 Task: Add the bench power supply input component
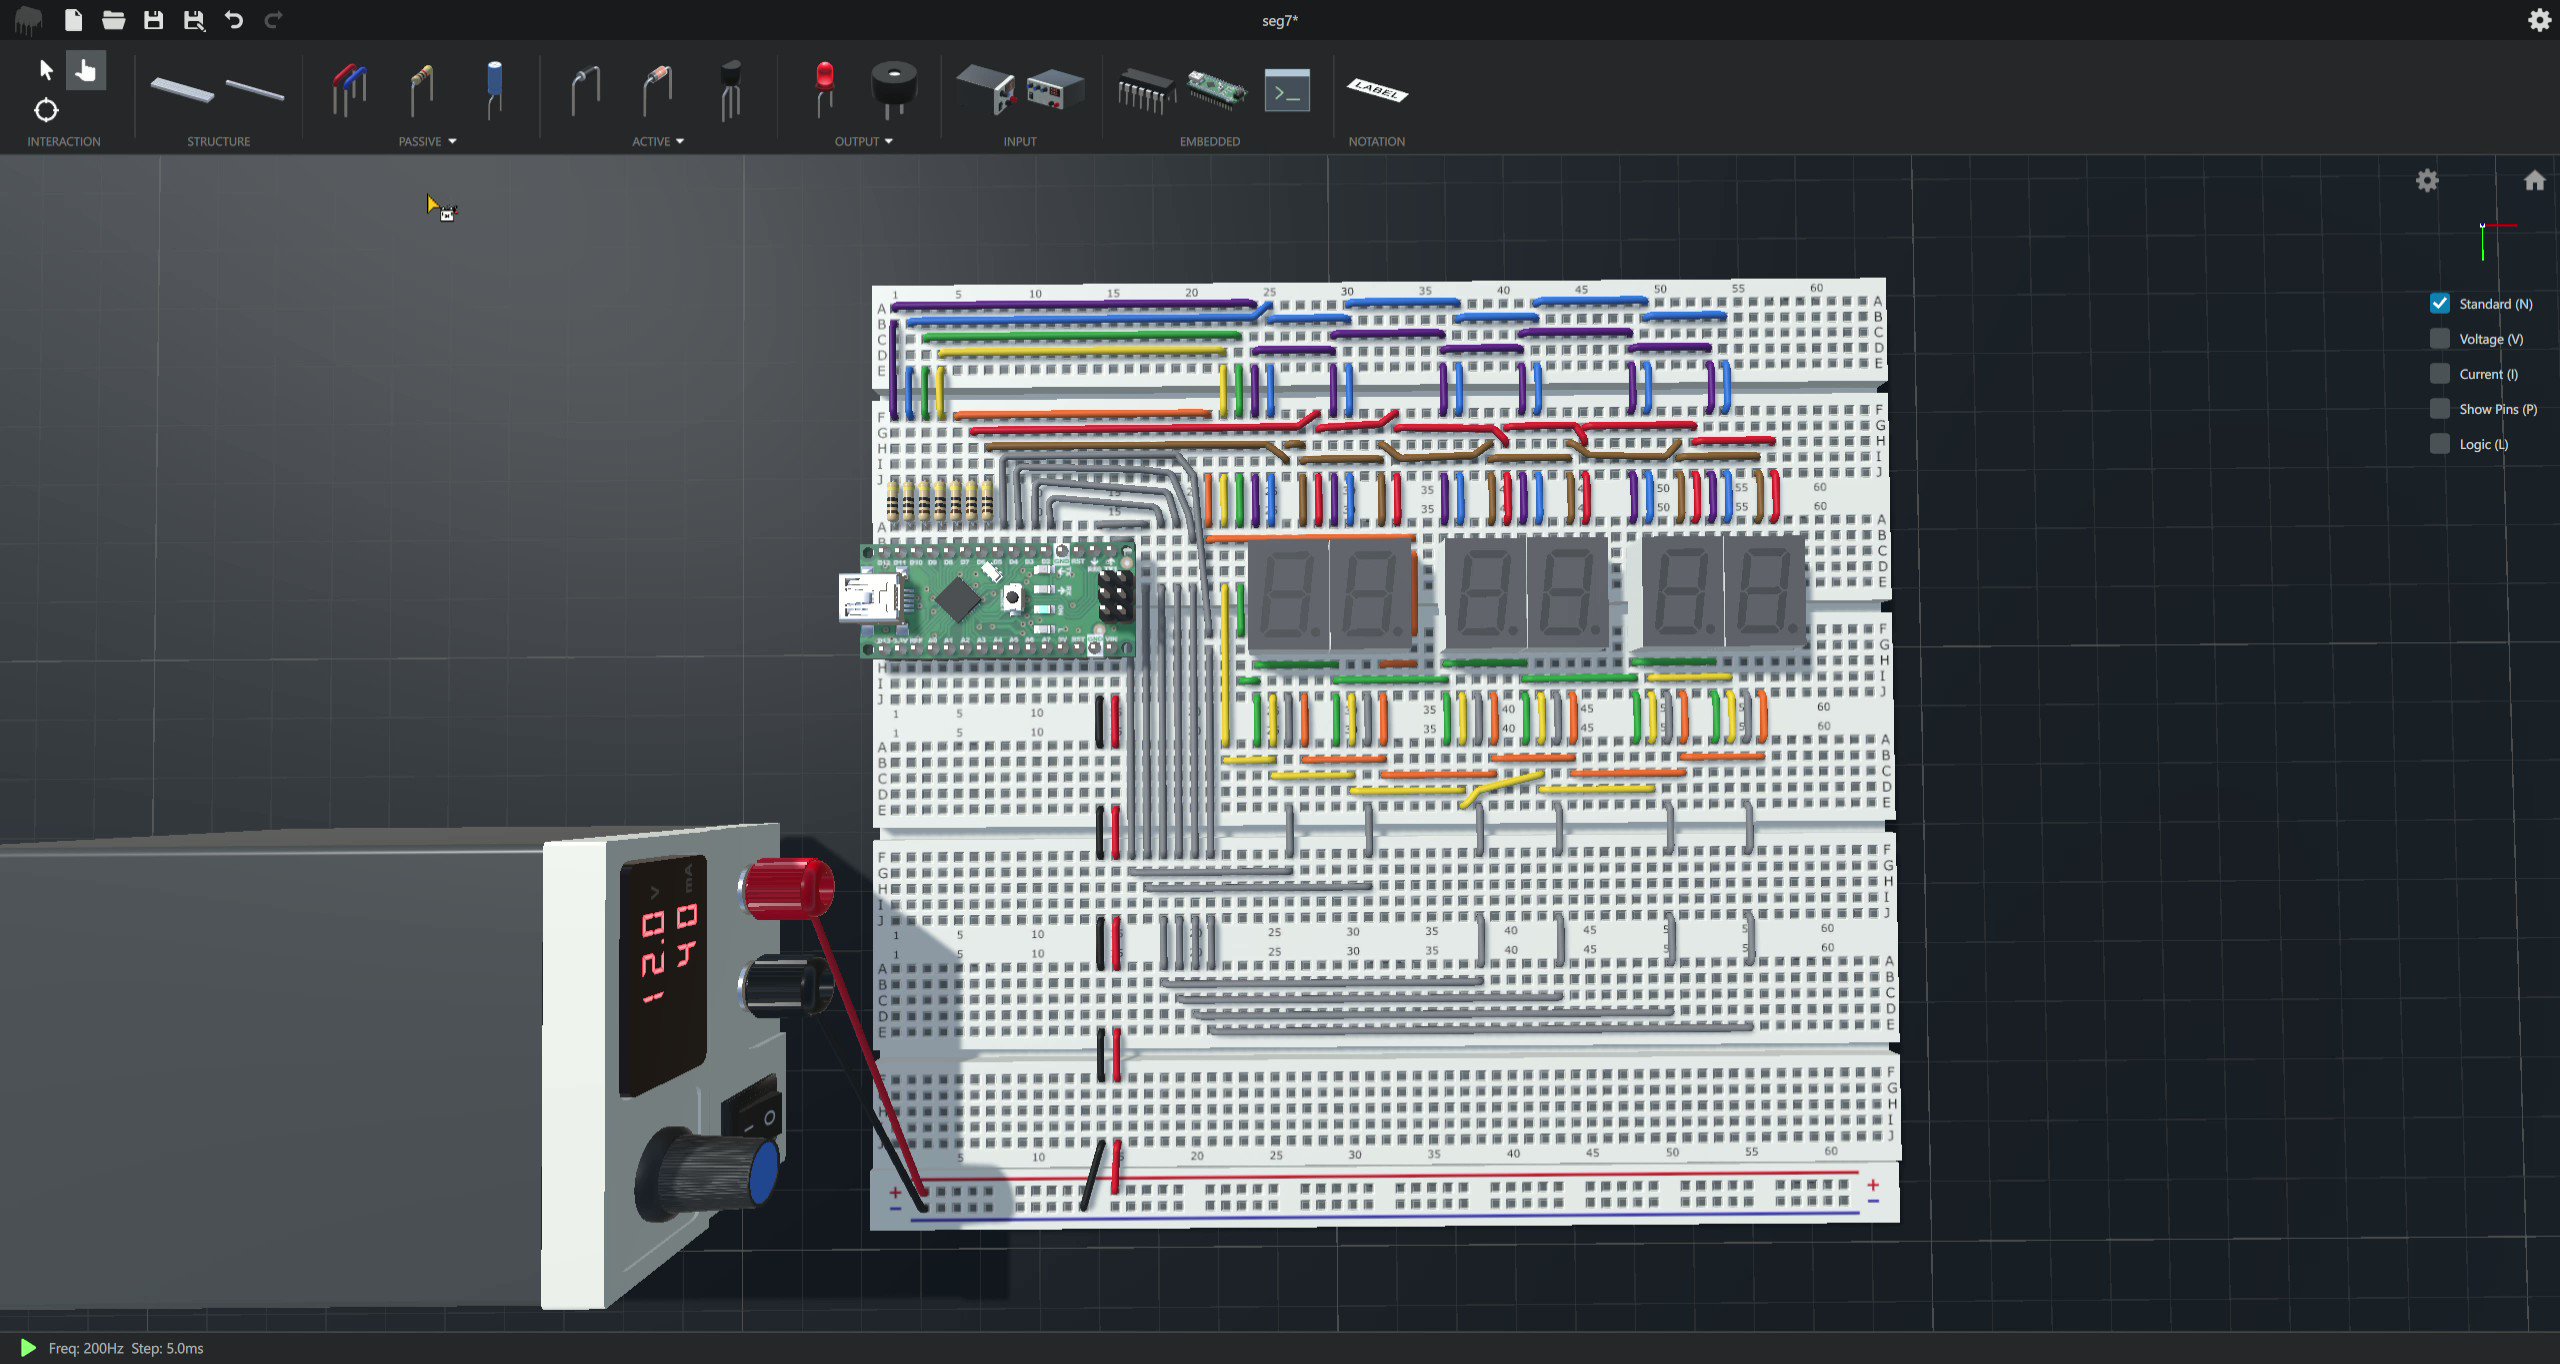pos(986,90)
